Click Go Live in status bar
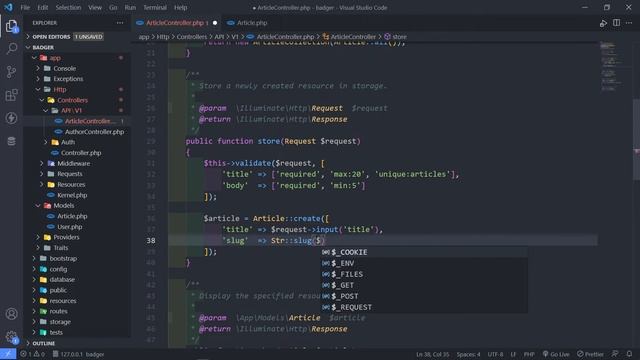Screen dimensions: 640x360 click(556, 354)
